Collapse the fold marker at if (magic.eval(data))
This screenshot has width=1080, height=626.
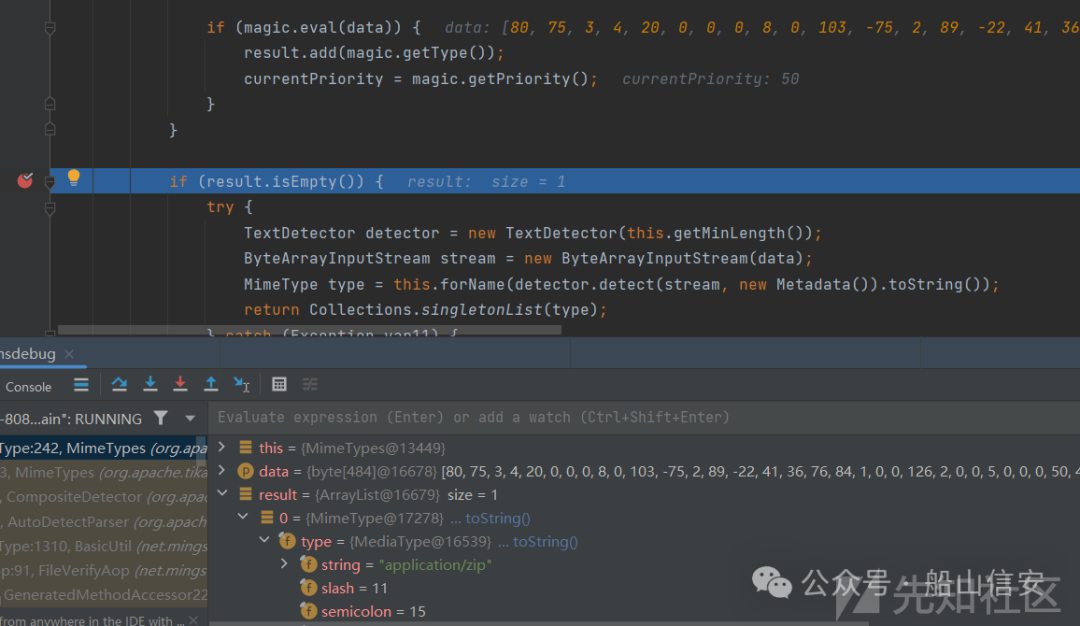pyautogui.click(x=50, y=28)
